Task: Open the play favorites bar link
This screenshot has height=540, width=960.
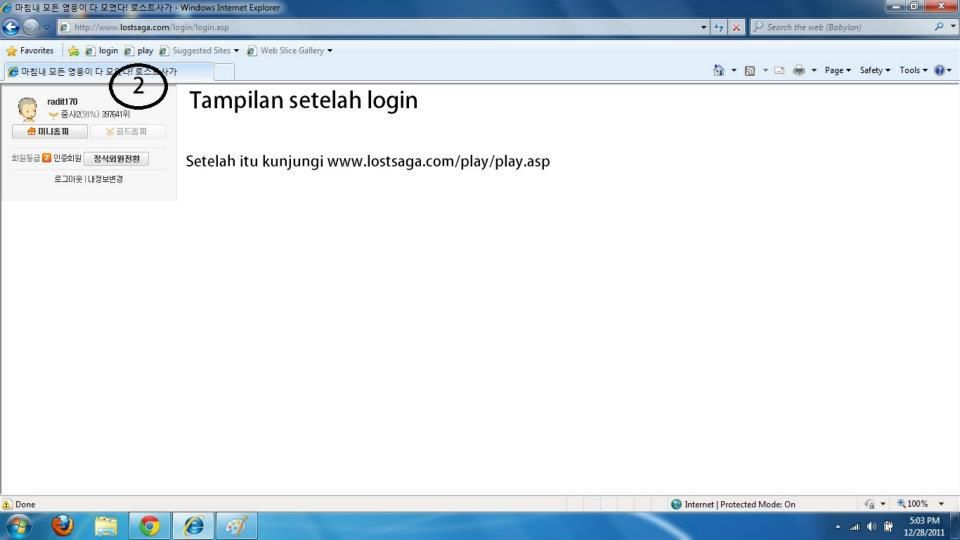Action: pyautogui.click(x=139, y=51)
